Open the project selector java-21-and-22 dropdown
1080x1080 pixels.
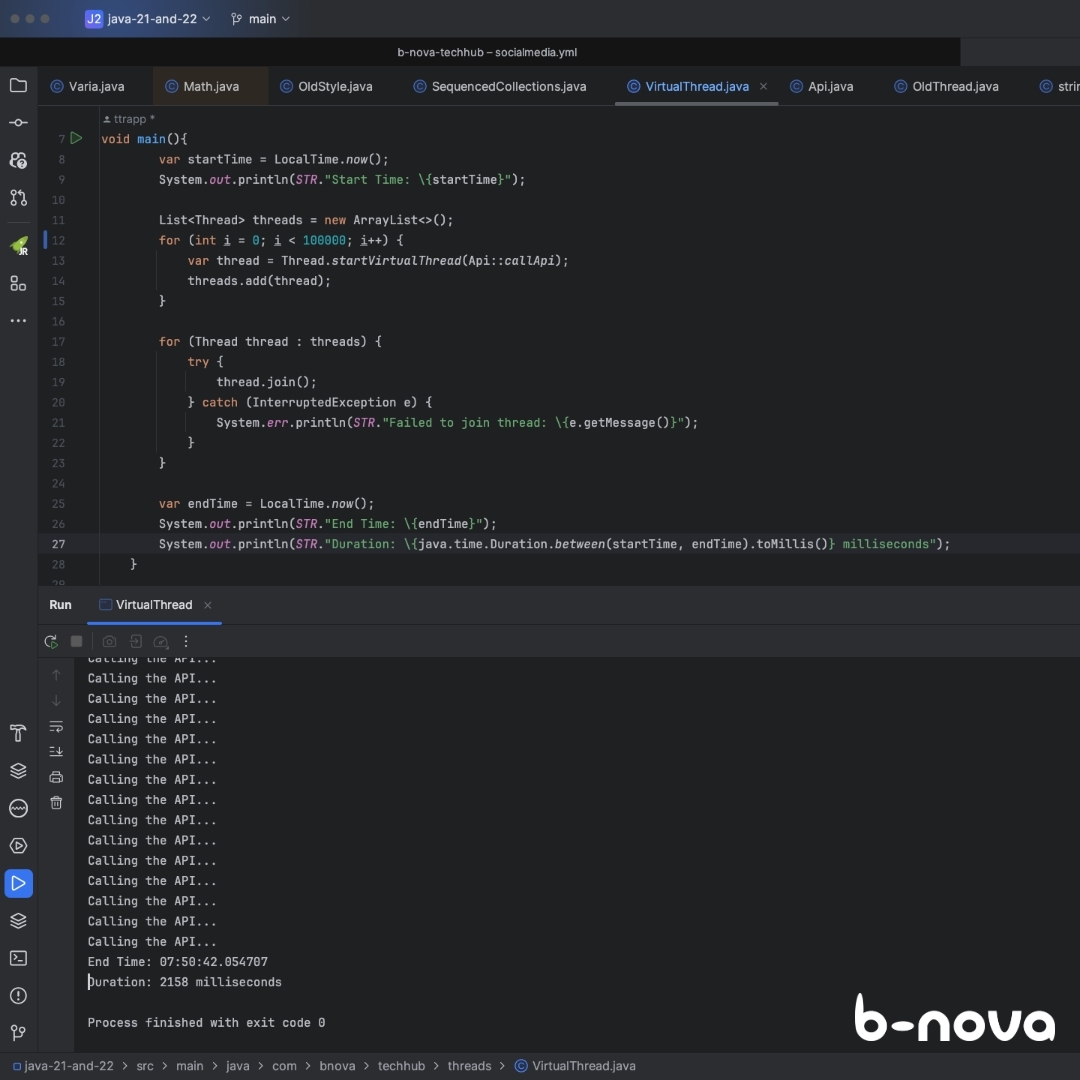(x=147, y=19)
